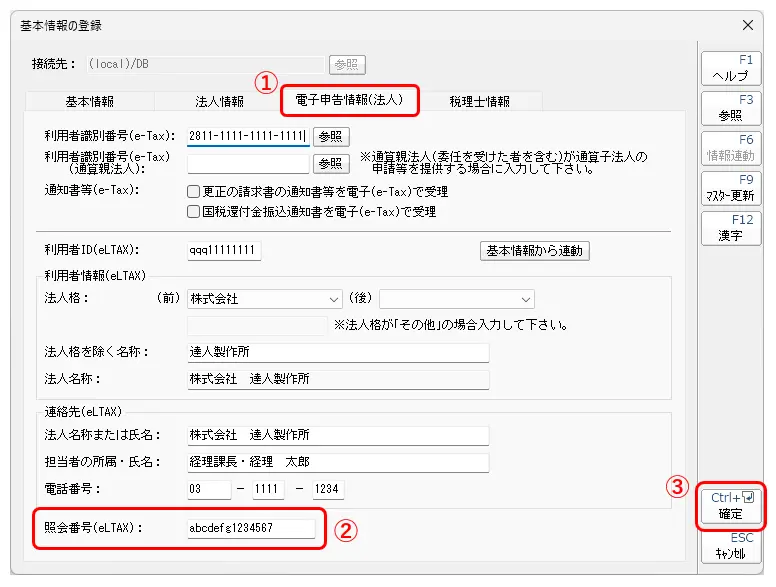
Task: Click the F1 ヘルプ help button
Action: [x=729, y=68]
